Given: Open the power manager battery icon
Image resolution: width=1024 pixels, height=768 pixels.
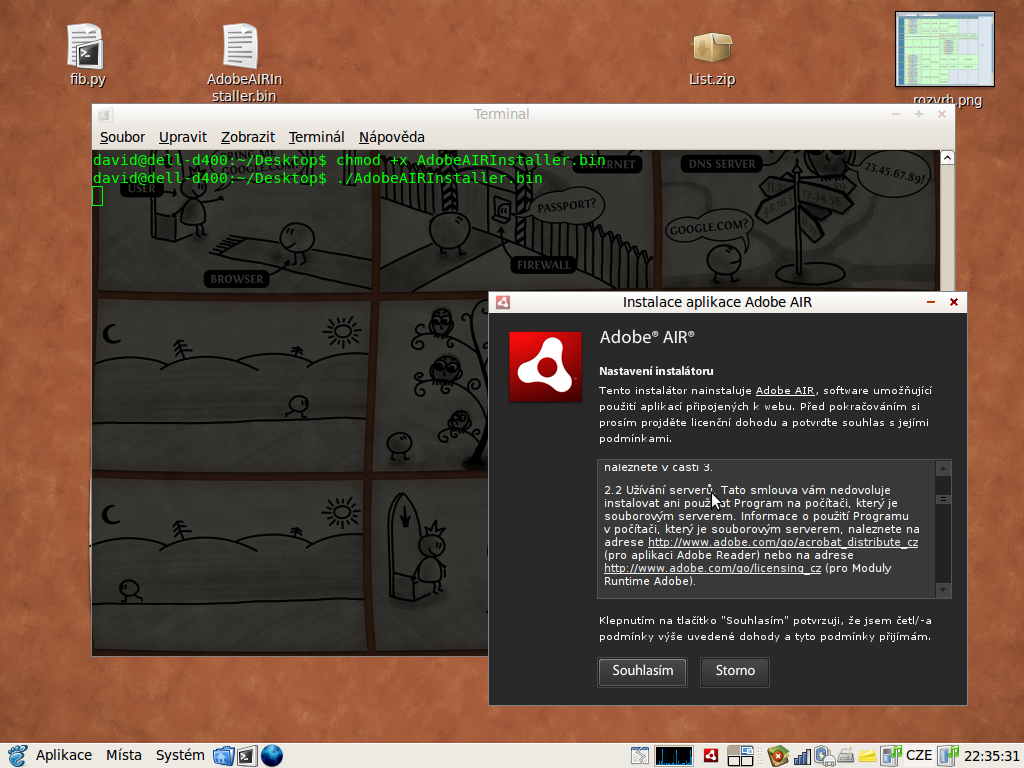Looking at the screenshot, I should tap(824, 756).
